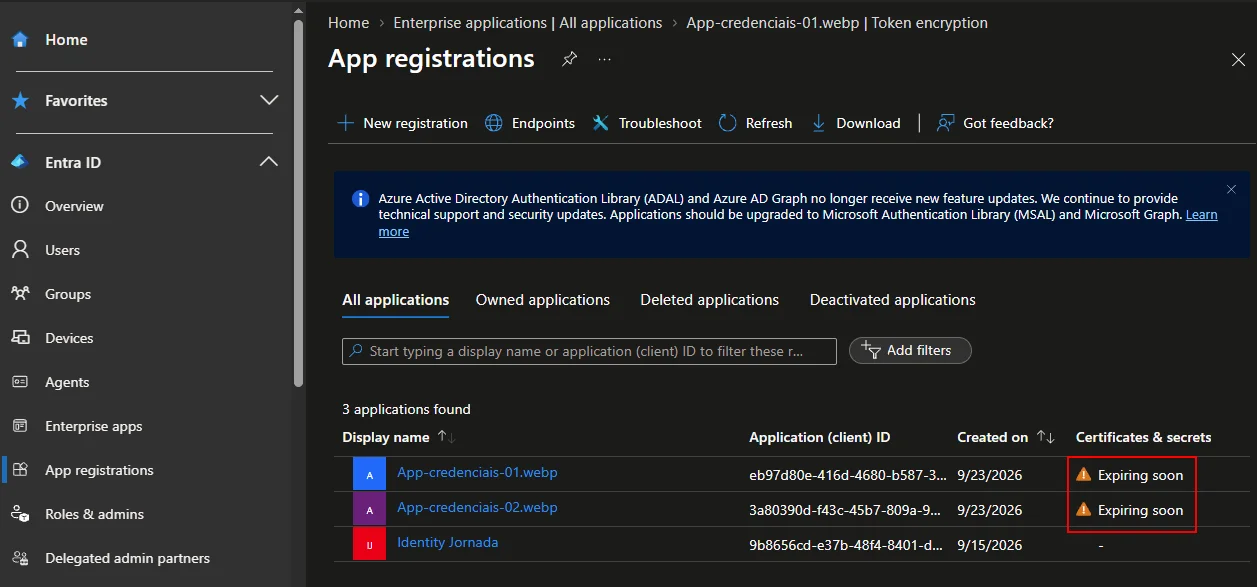
Task: Click the Endpoints globe icon
Action: (x=494, y=123)
